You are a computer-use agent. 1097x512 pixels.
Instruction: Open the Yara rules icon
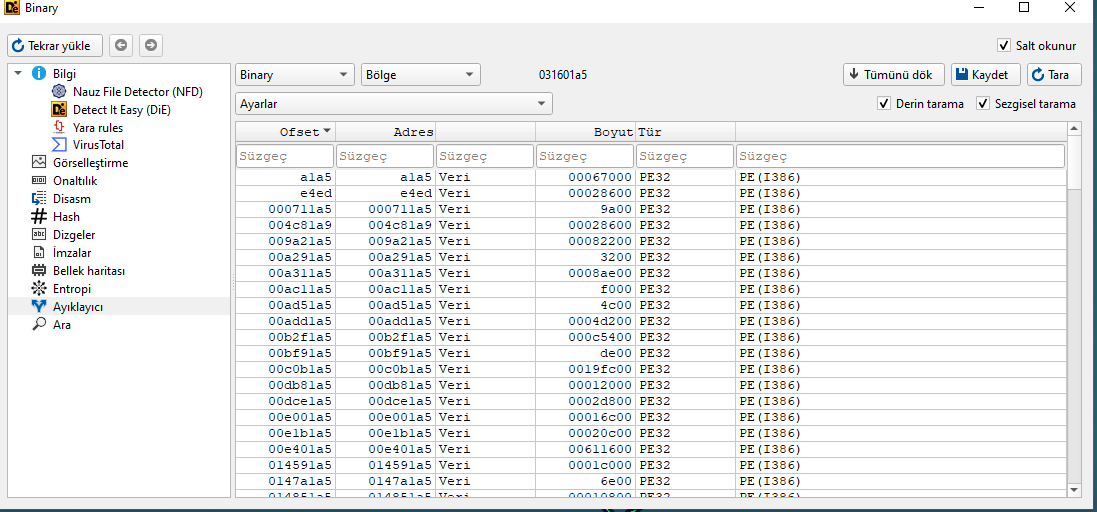click(x=59, y=128)
